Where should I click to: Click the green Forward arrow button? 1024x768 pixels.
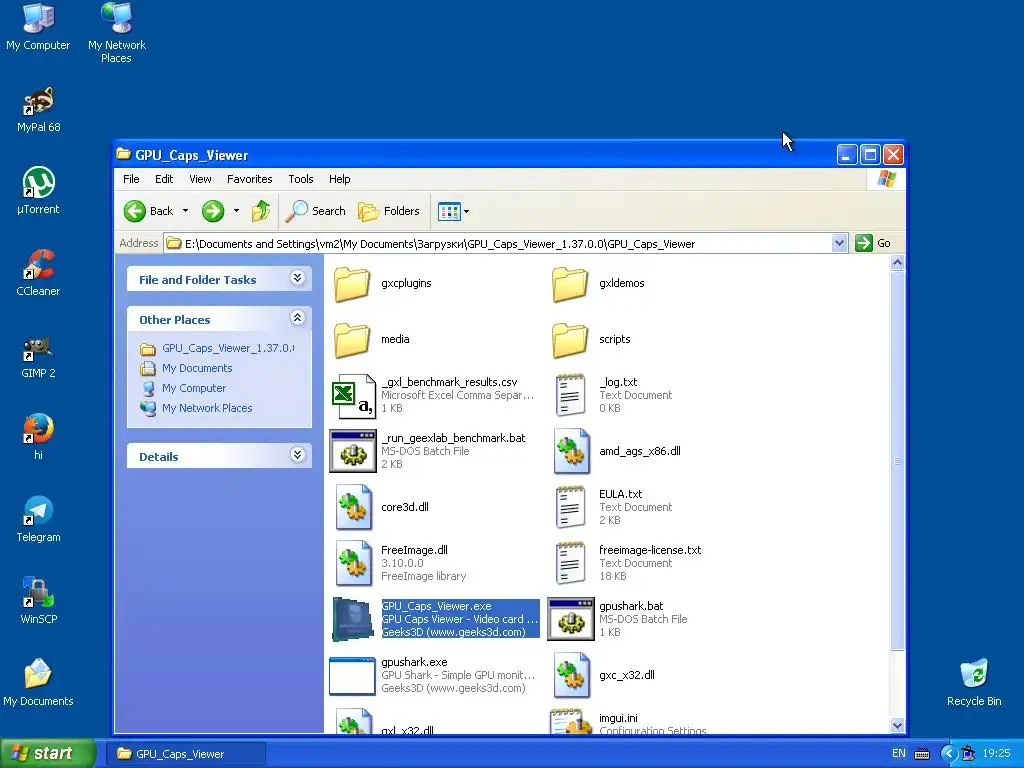(213, 211)
